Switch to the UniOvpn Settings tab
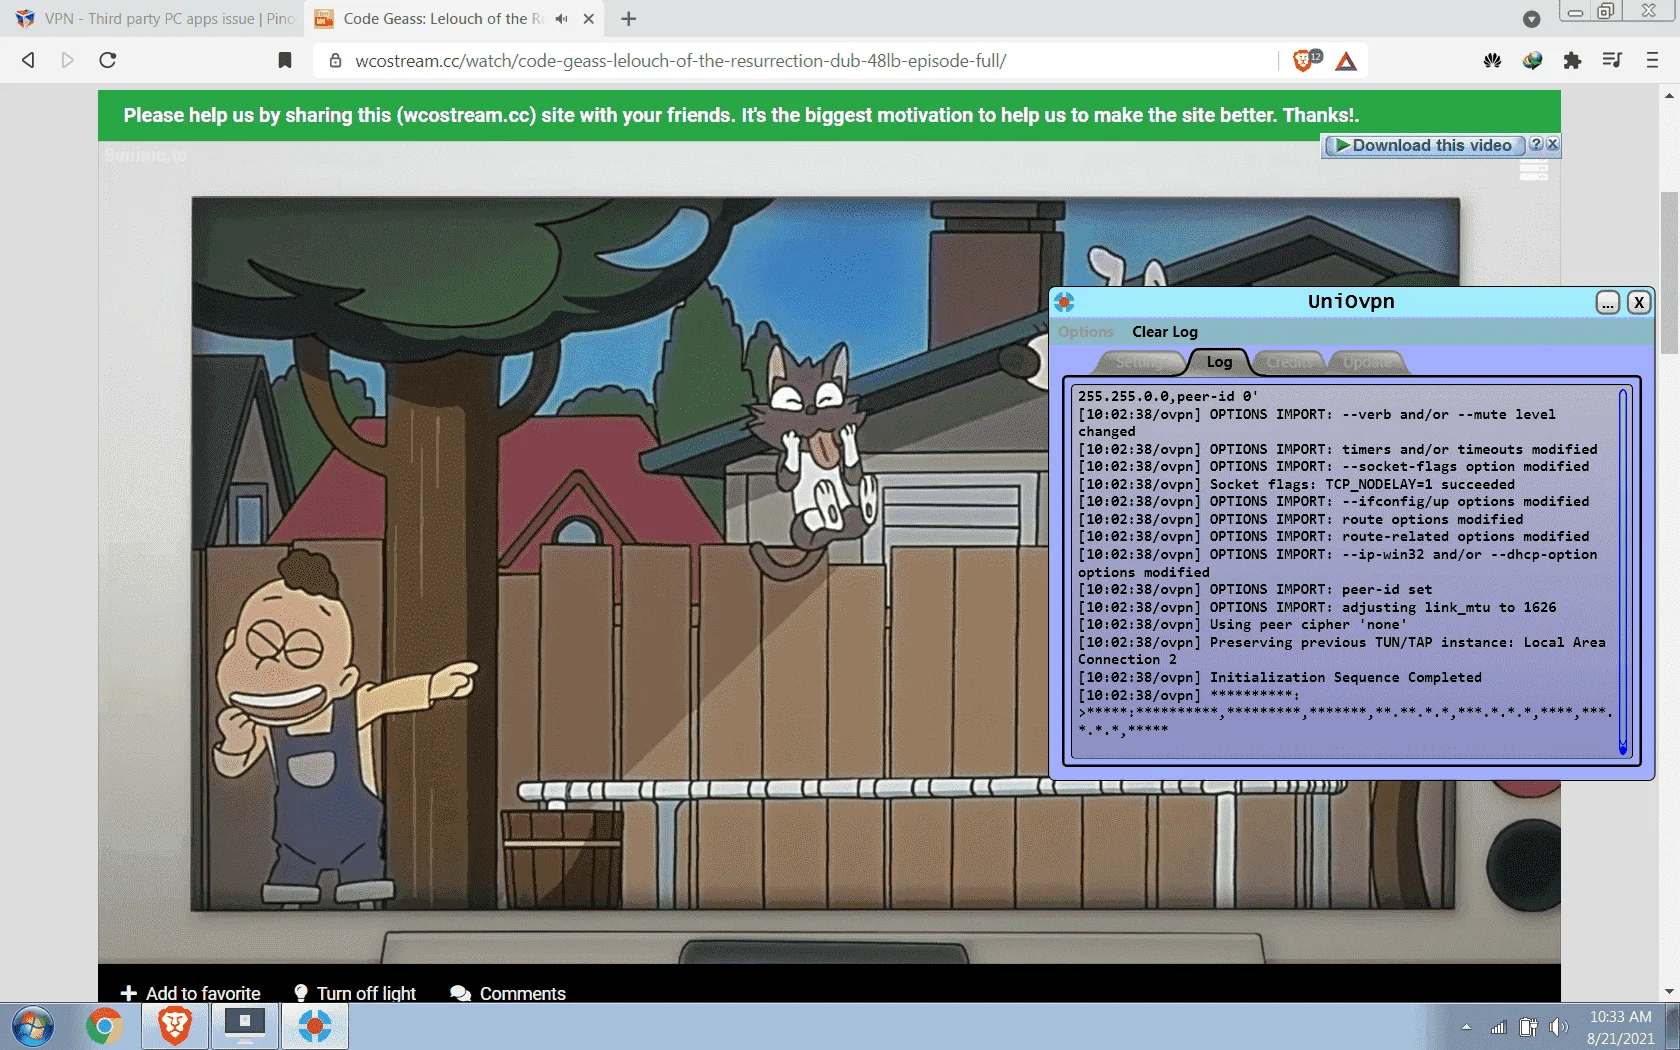1680x1050 pixels. pyautogui.click(x=1139, y=362)
